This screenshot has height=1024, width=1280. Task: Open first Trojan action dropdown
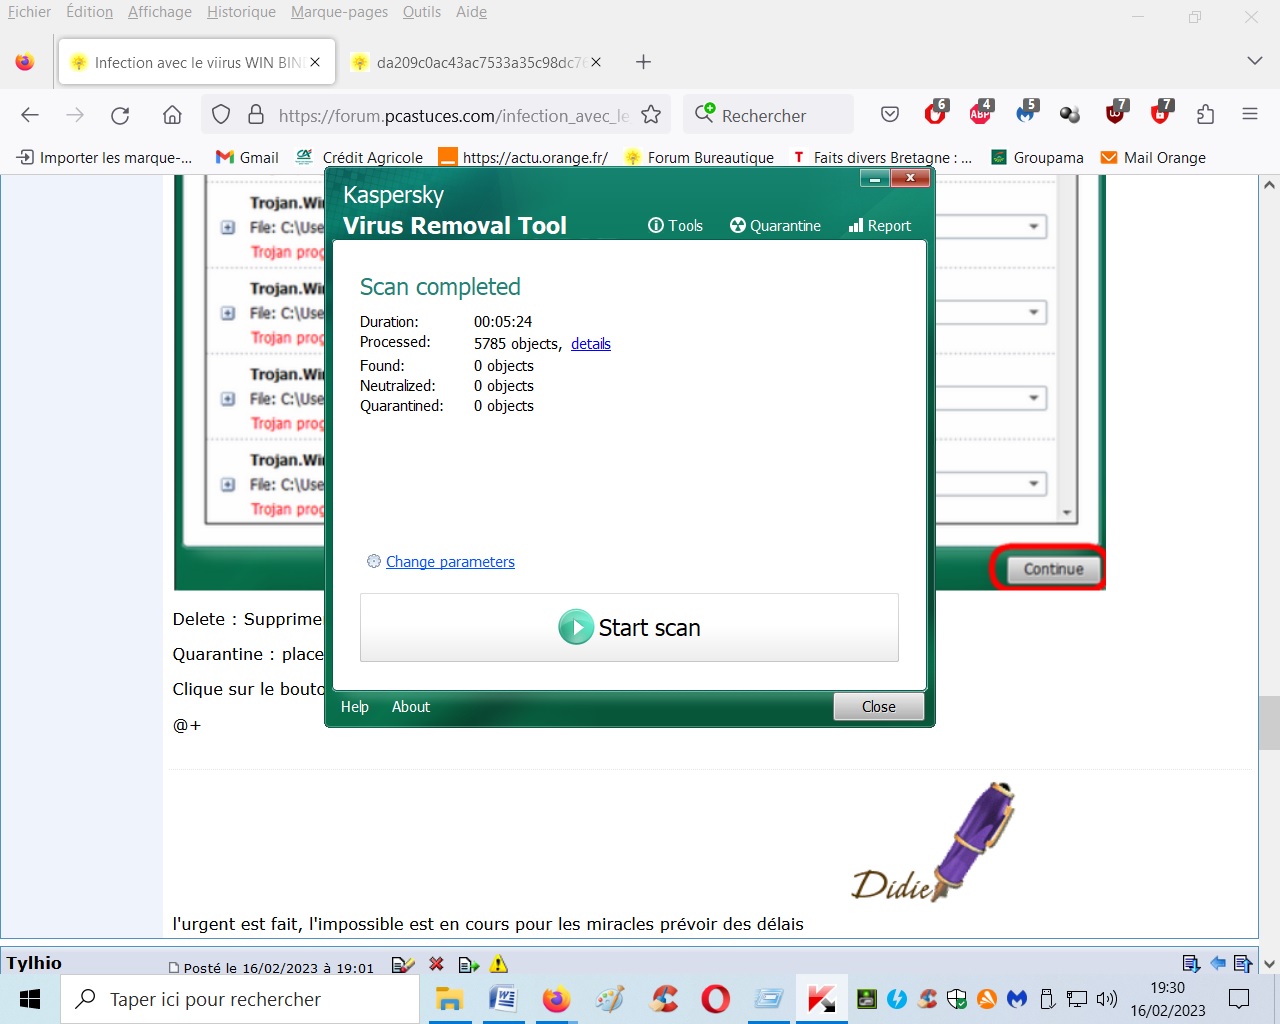click(1034, 227)
